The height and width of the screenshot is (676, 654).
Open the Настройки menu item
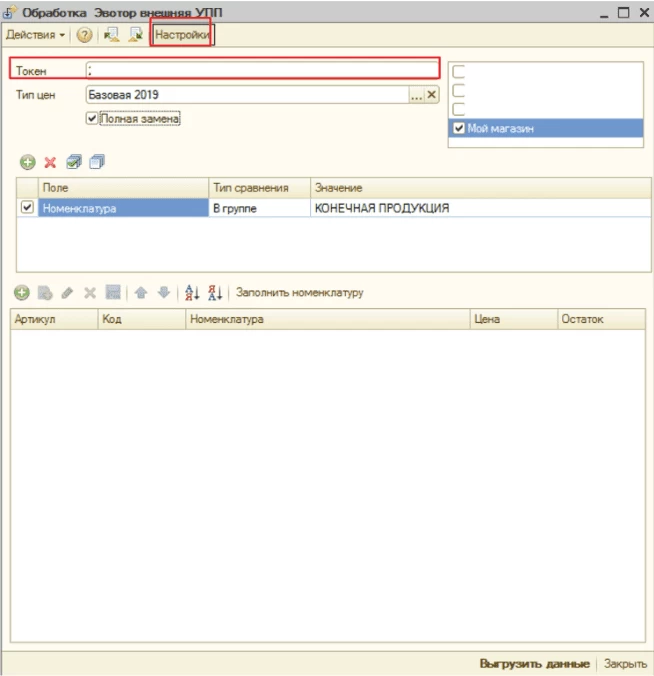[181, 35]
